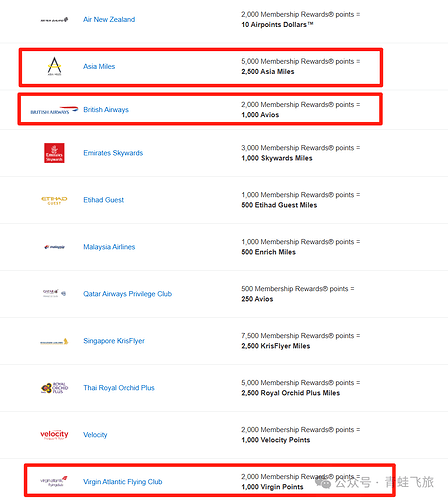Image resolution: width=448 pixels, height=500 pixels.
Task: Click the Air New Zealand logo
Action: tap(54, 20)
